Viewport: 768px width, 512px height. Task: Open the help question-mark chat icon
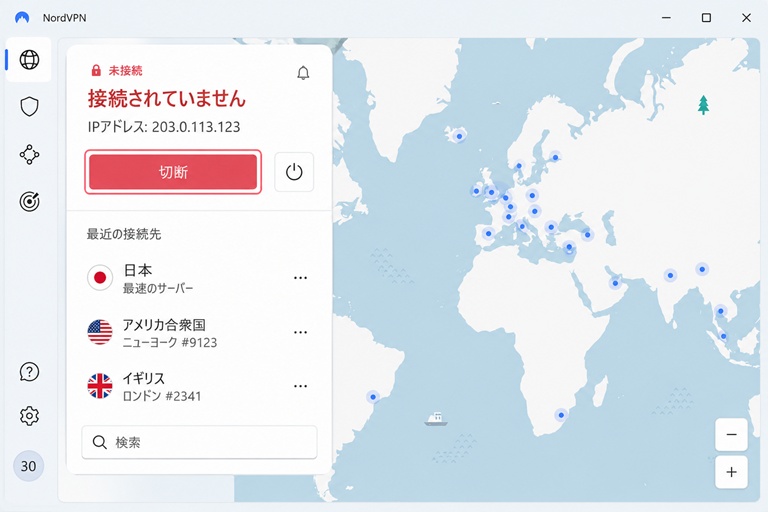coord(29,372)
